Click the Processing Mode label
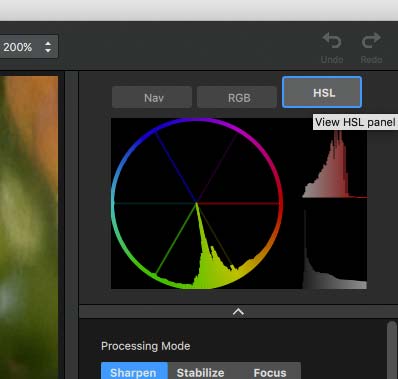Image resolution: width=398 pixels, height=379 pixels. click(146, 346)
